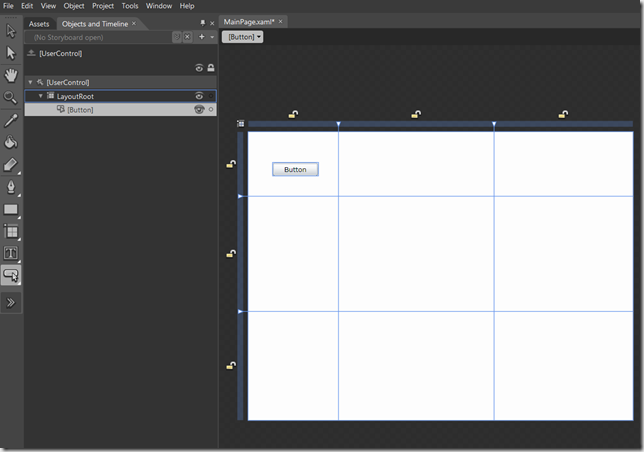Click the return scope to UserControl icon
This screenshot has height=452, width=644.
[x=31, y=53]
